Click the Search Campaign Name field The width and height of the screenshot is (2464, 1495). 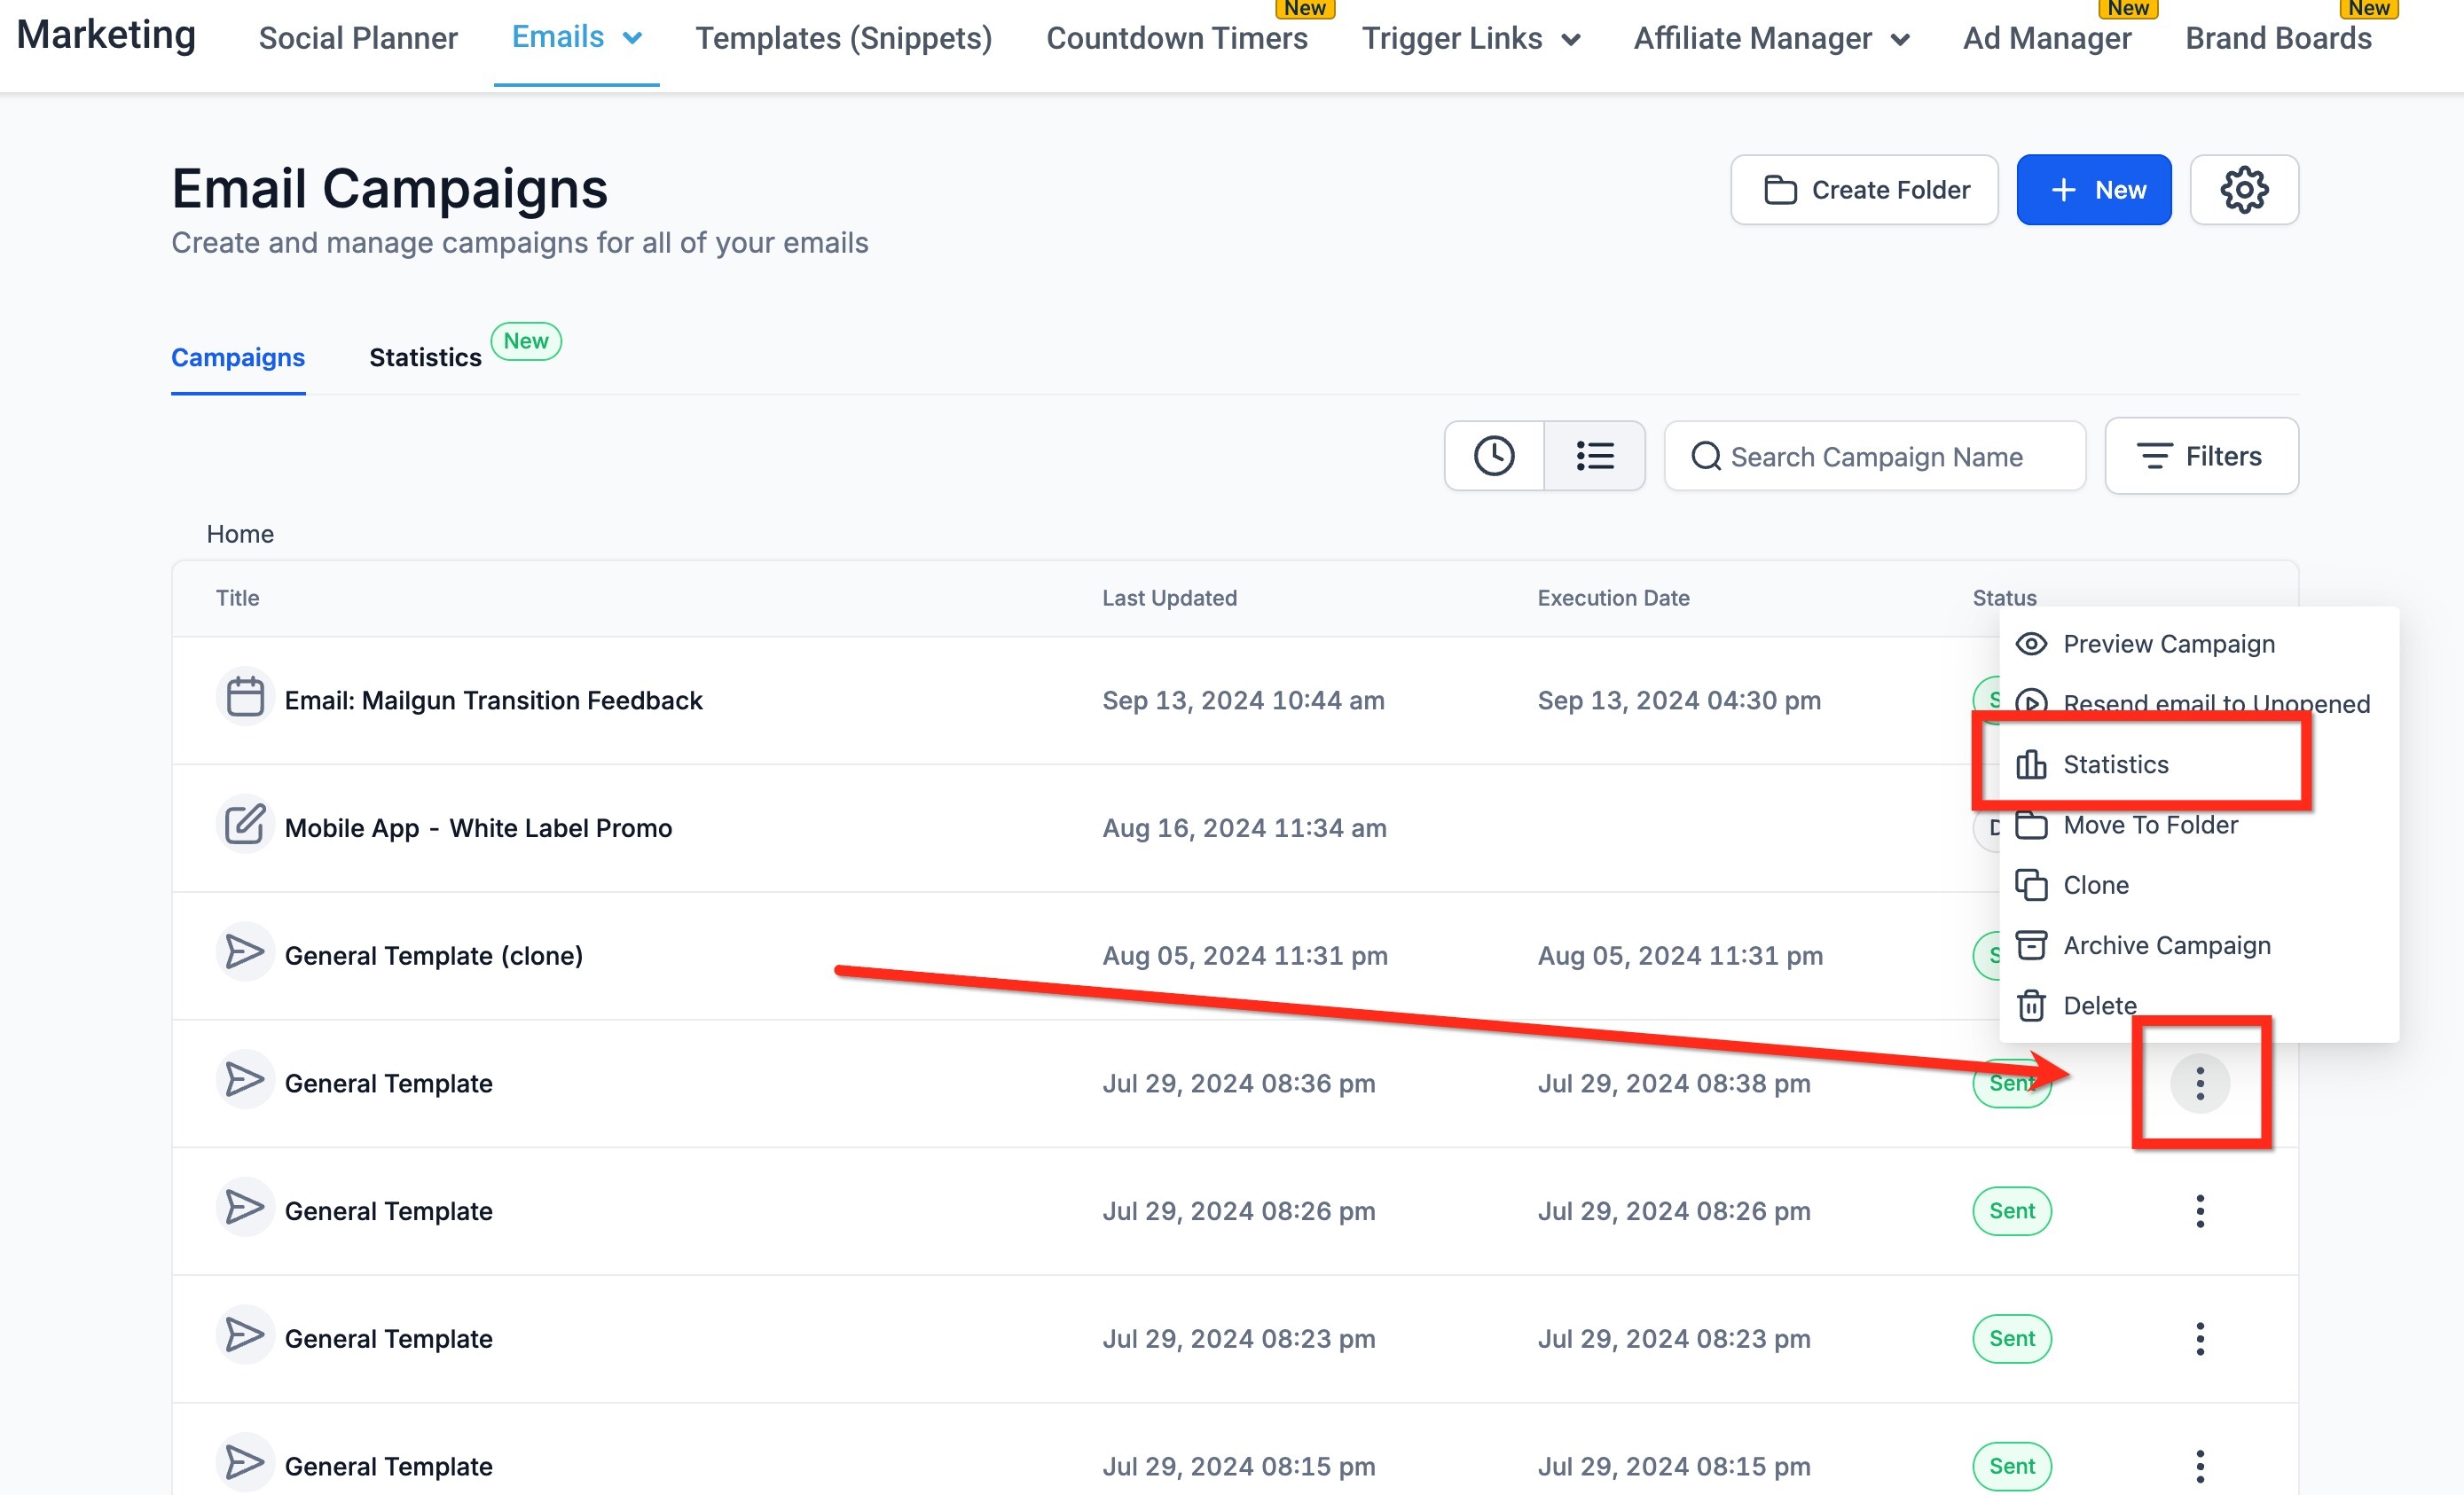coord(1875,457)
